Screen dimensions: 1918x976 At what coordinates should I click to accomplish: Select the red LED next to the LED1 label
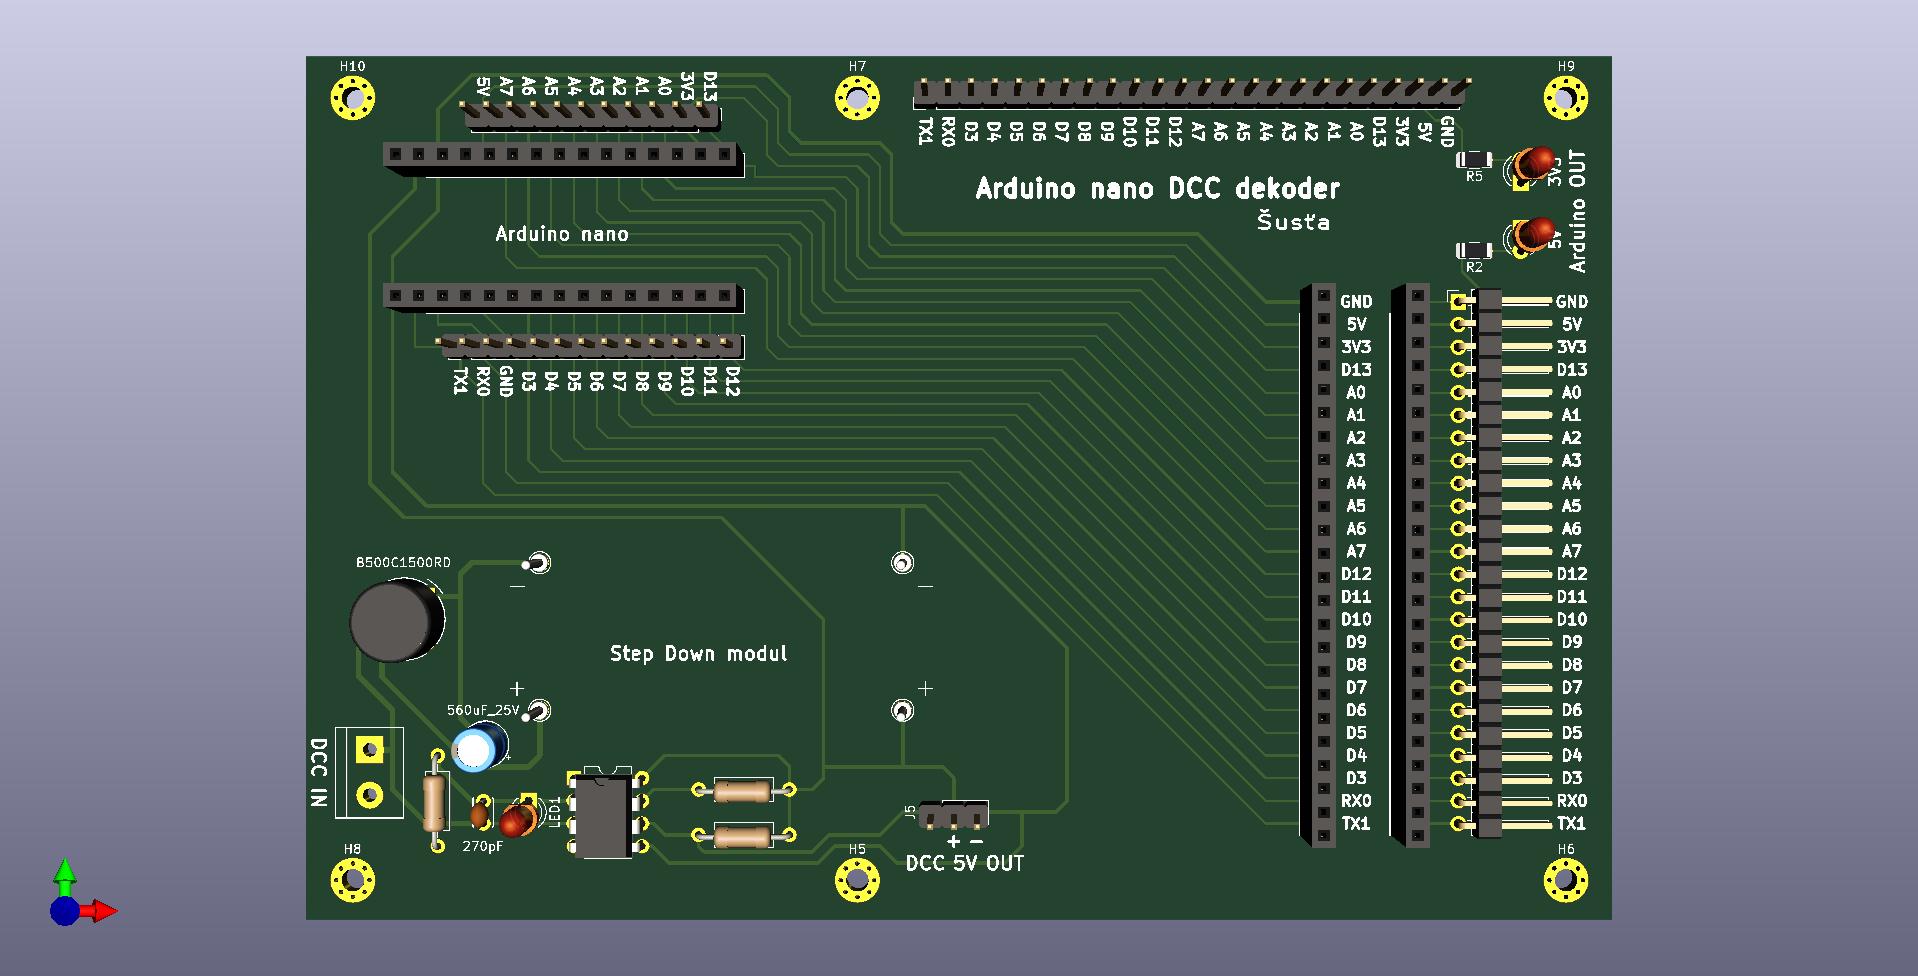(x=518, y=818)
